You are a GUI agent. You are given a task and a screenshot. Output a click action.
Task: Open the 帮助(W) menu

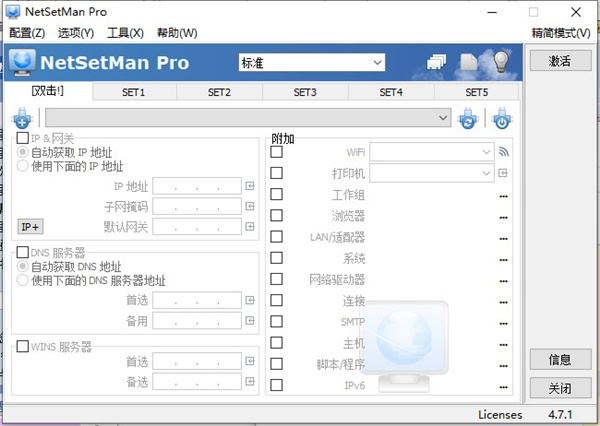pyautogui.click(x=177, y=33)
